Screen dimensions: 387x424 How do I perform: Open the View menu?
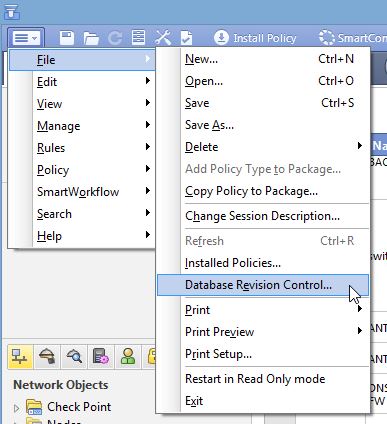[82, 104]
